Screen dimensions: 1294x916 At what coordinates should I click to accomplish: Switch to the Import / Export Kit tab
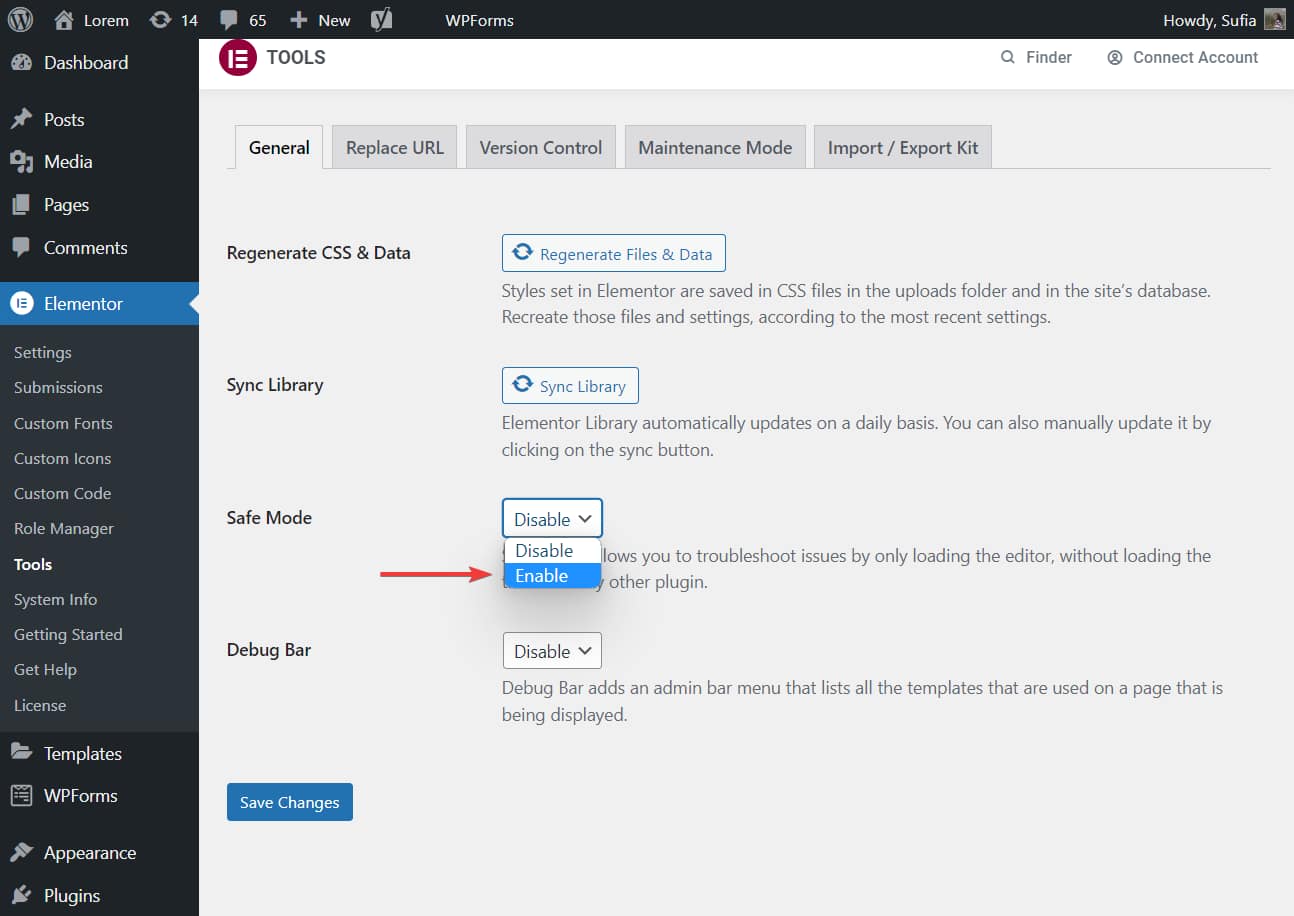(902, 146)
